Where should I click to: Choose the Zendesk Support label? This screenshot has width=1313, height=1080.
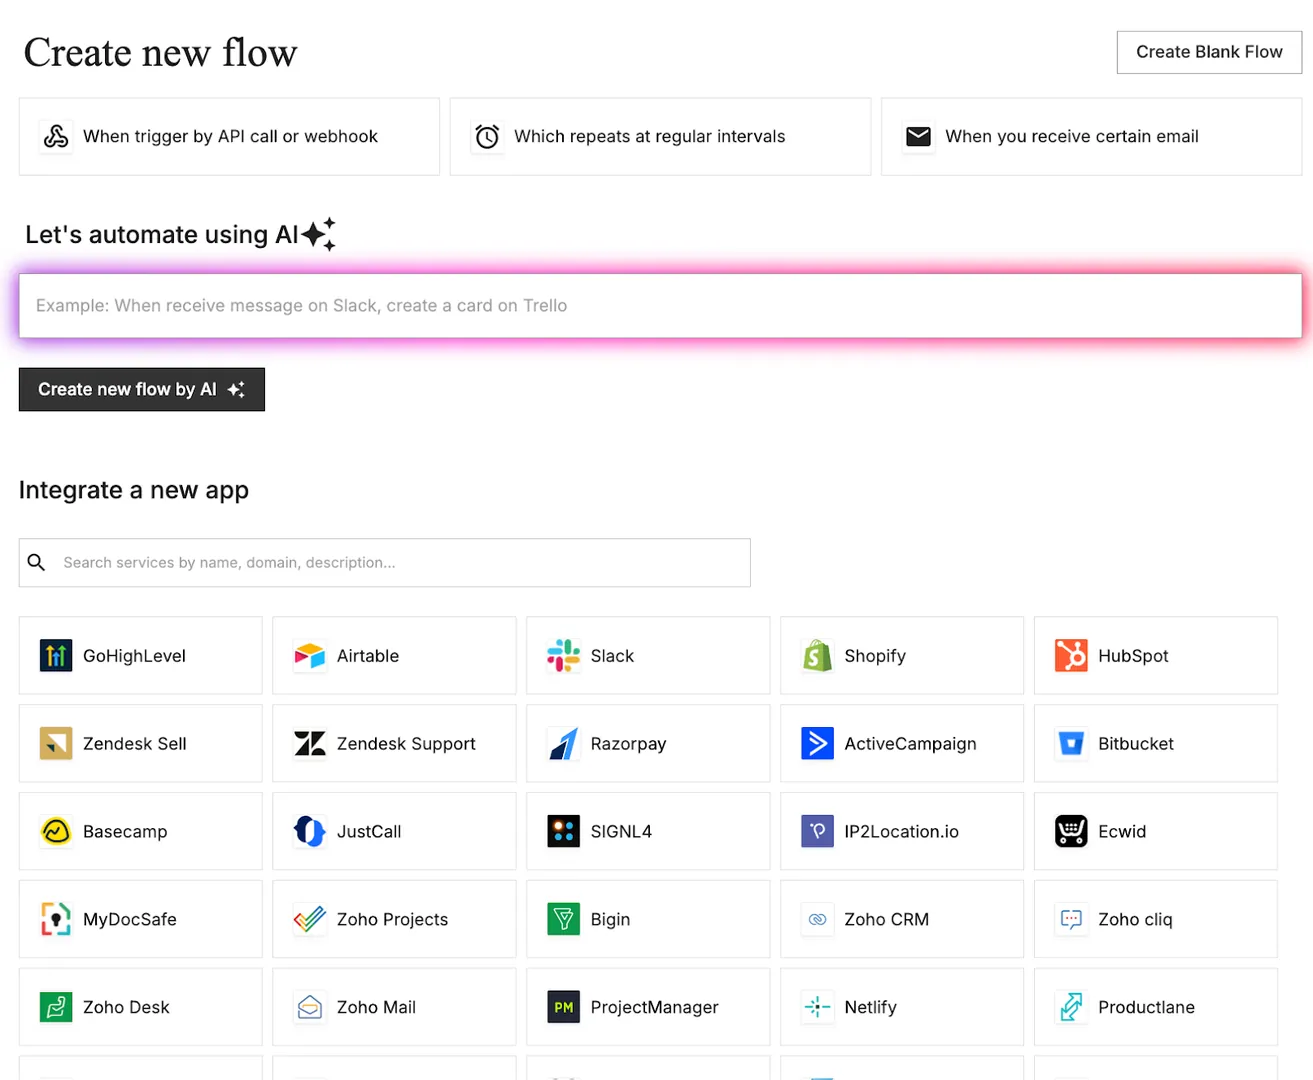click(x=406, y=744)
